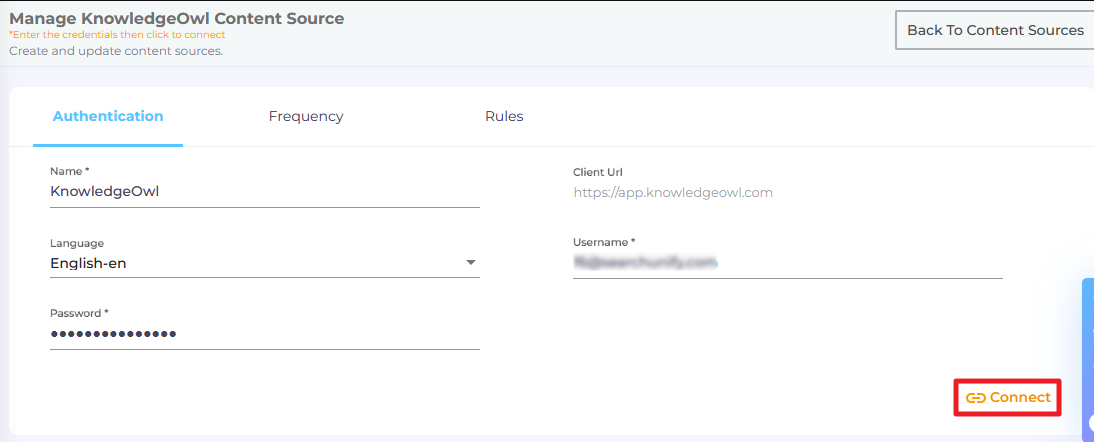The width and height of the screenshot is (1094, 442).
Task: Click the orange enter credentials hint text
Action: coord(117,35)
